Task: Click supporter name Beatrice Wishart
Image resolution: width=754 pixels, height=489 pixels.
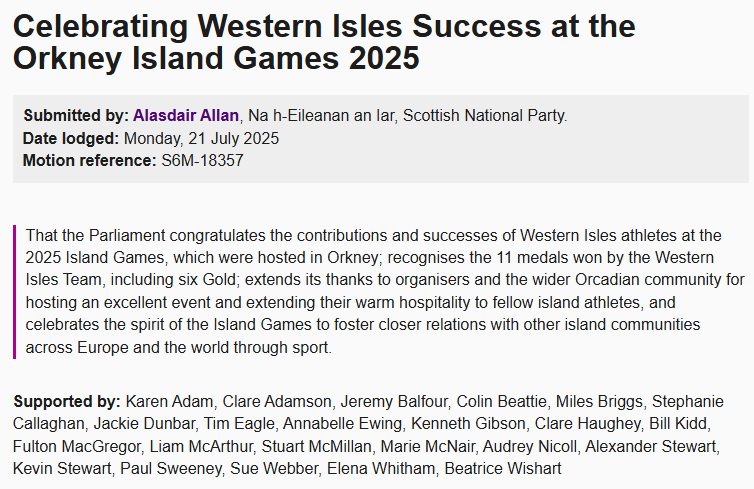Action: click(x=503, y=468)
